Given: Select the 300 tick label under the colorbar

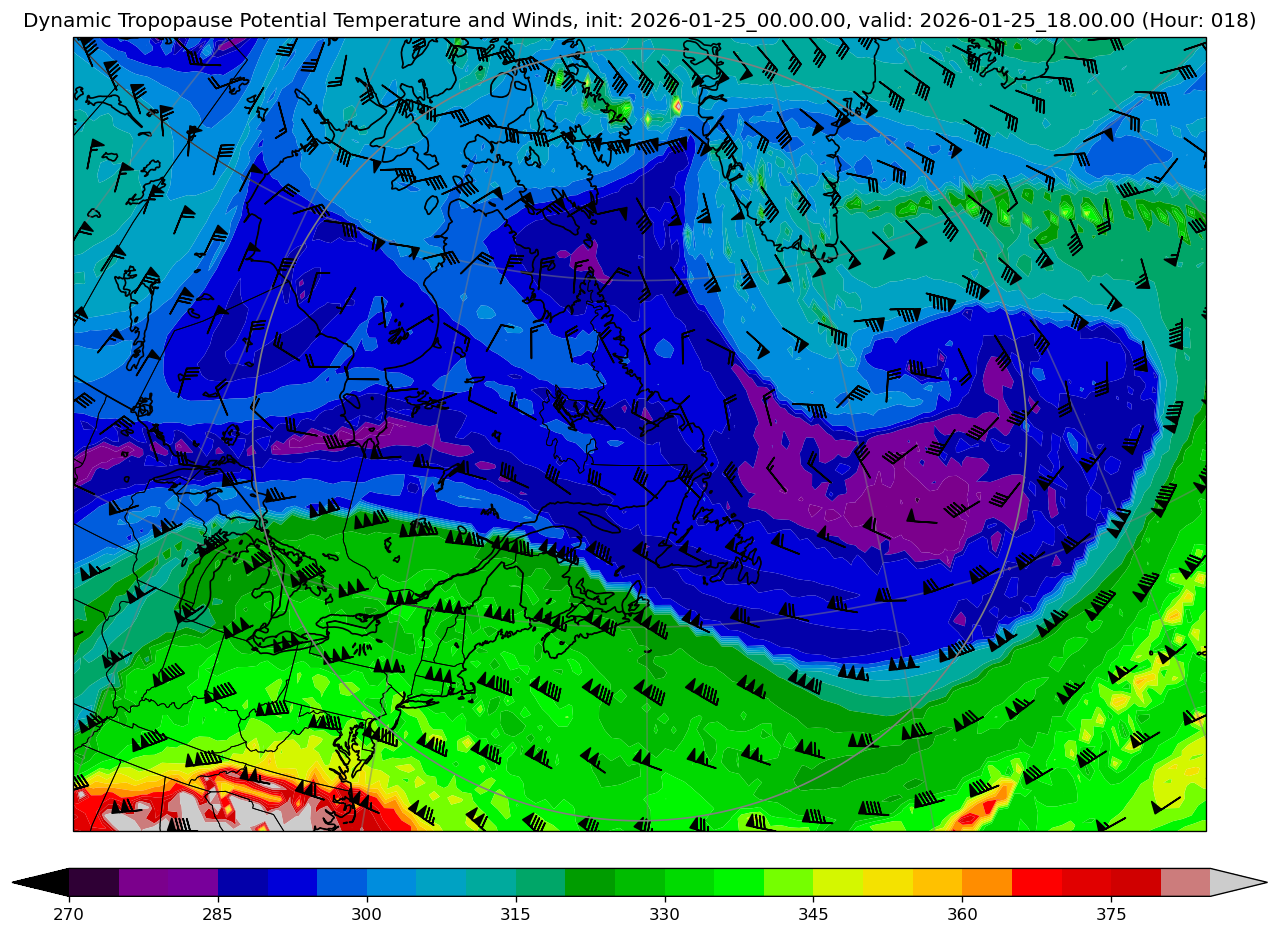Looking at the screenshot, I should 367,914.
